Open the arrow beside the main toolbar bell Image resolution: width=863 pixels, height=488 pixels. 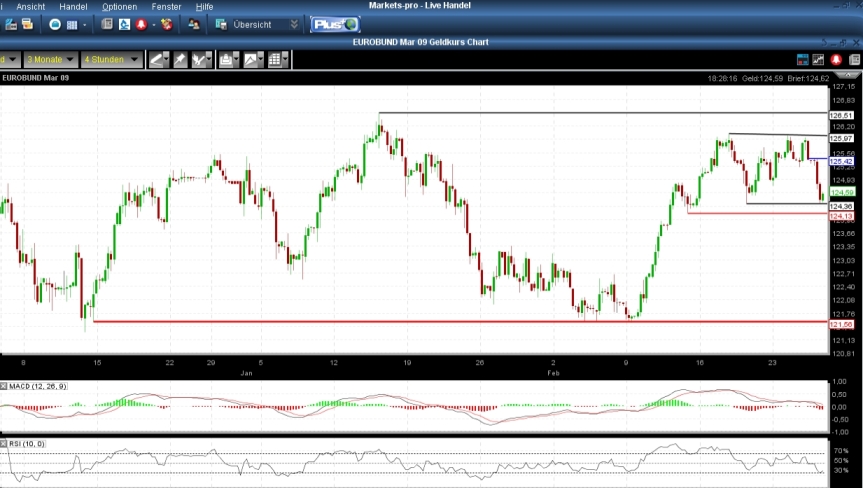coord(154,25)
